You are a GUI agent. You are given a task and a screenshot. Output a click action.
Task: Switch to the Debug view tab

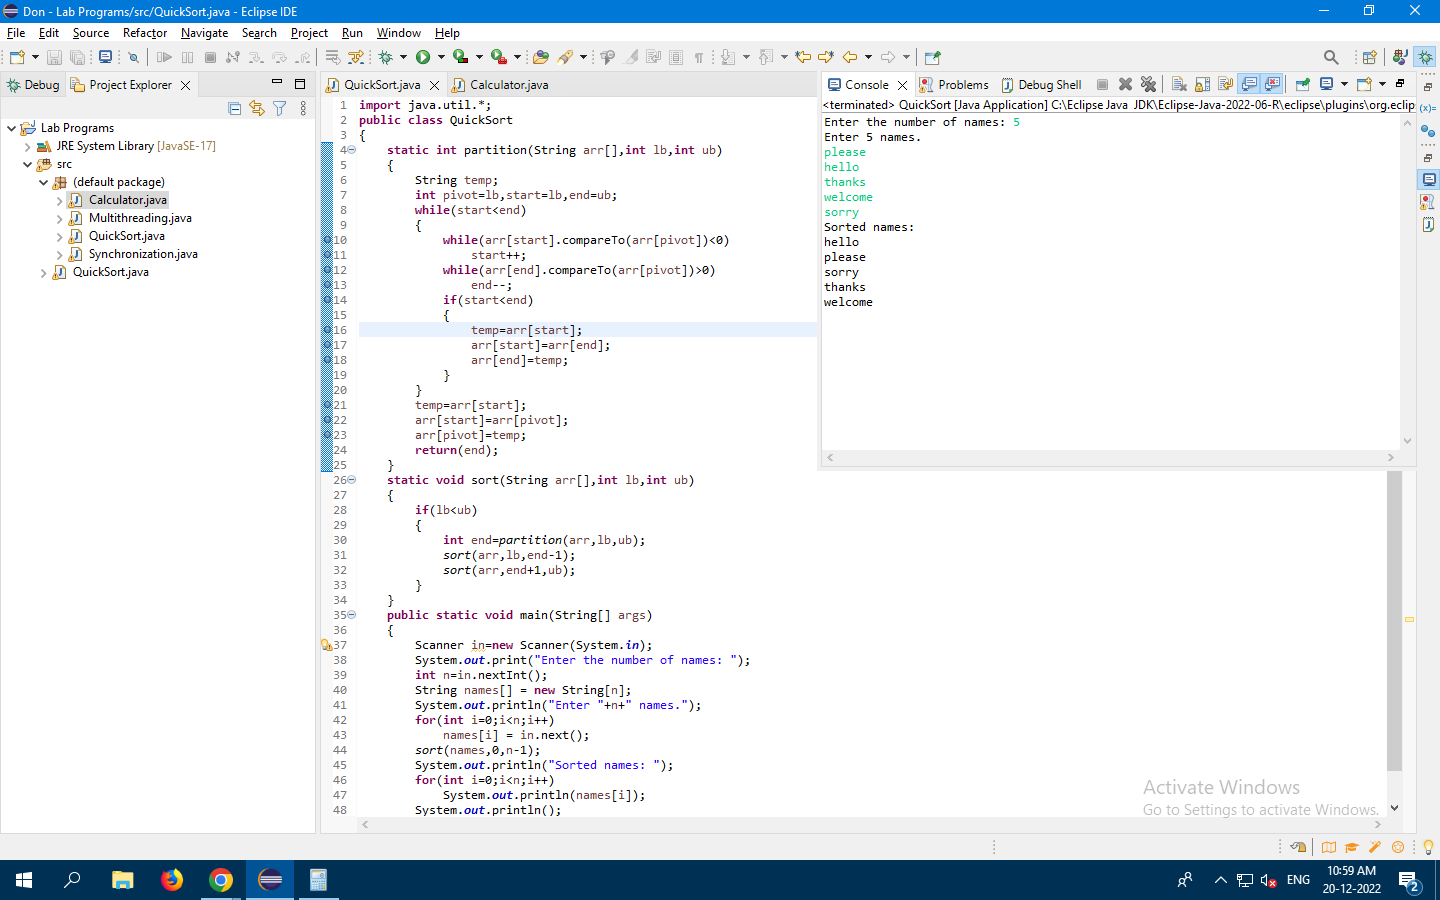[33, 85]
